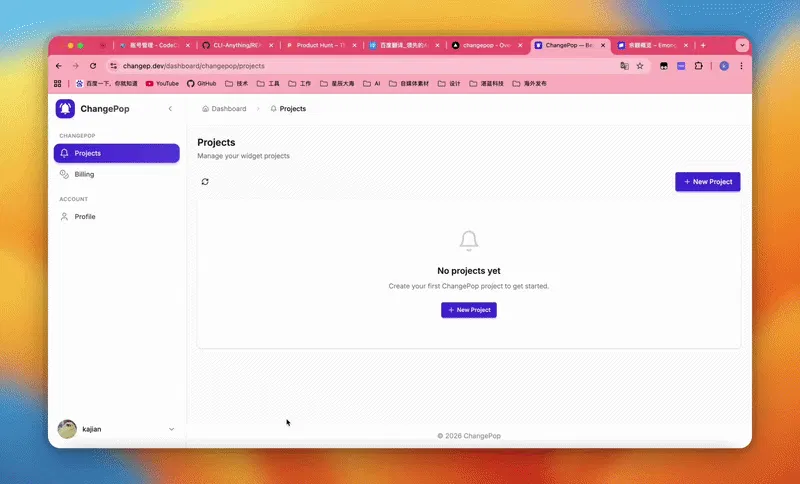Click the dark extension icon beside the star

click(664, 66)
